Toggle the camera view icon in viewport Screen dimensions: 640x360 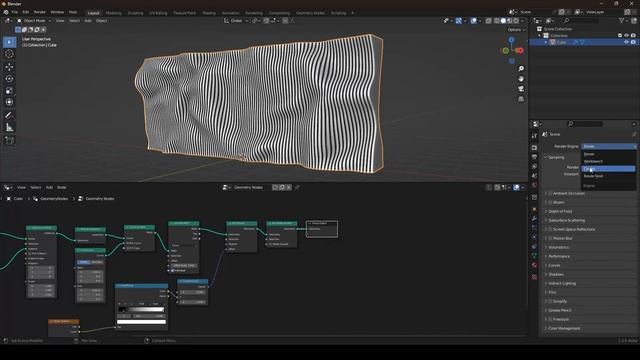pos(521,89)
